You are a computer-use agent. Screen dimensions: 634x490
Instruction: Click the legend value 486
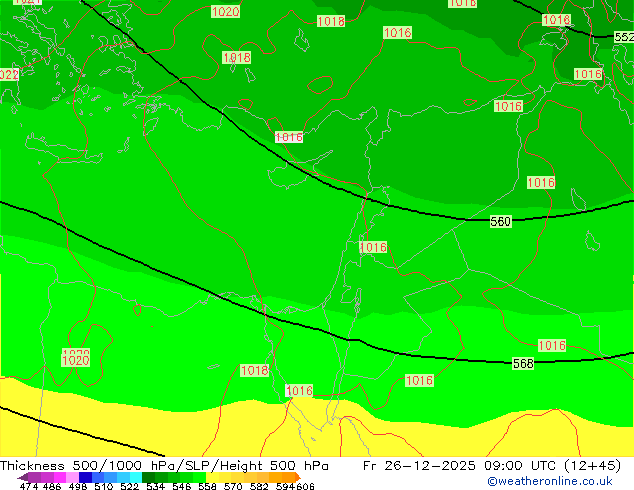tap(52, 486)
